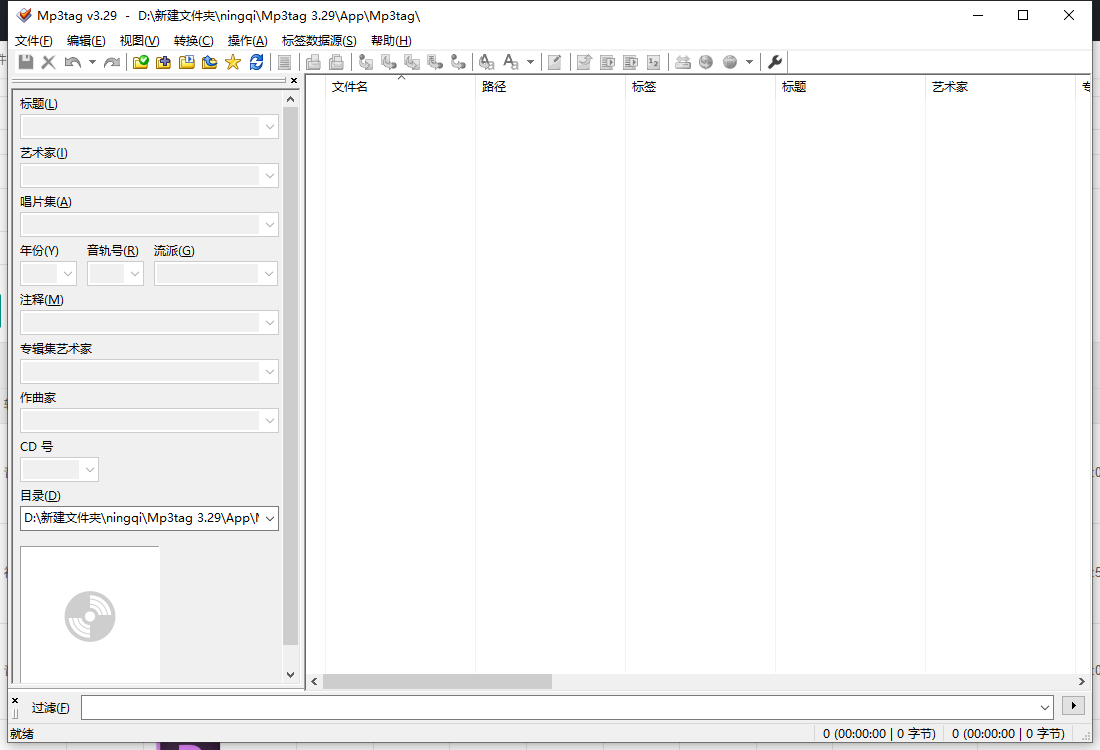Click the album cover art placeholder
Screen dimensions: 1100x750
pos(90,615)
